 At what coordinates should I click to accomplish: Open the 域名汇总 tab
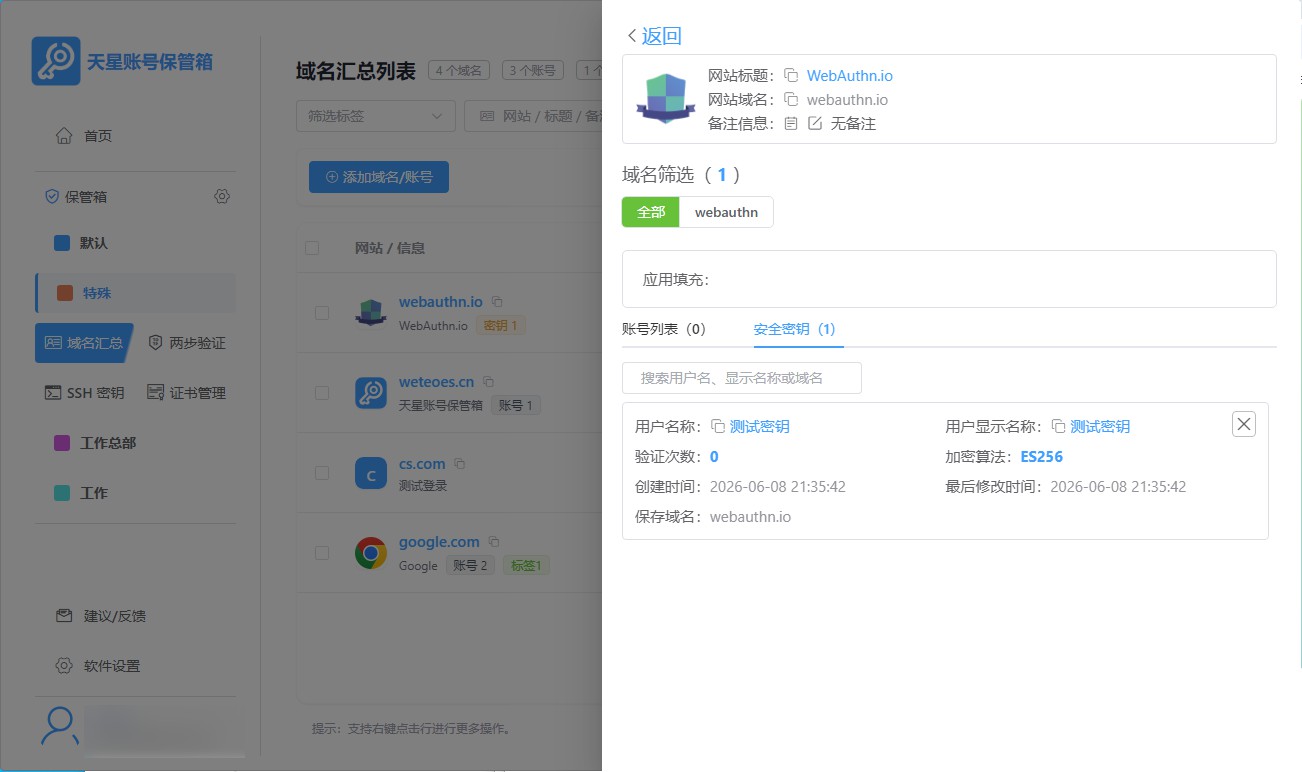pyautogui.click(x=84, y=343)
